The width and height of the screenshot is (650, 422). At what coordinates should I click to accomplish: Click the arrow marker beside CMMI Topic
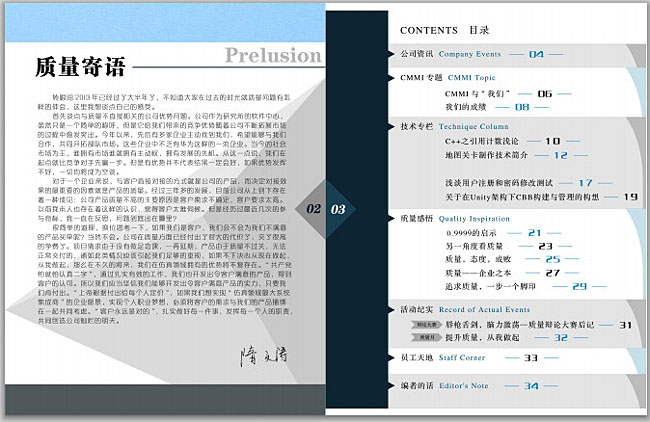pyautogui.click(x=391, y=76)
